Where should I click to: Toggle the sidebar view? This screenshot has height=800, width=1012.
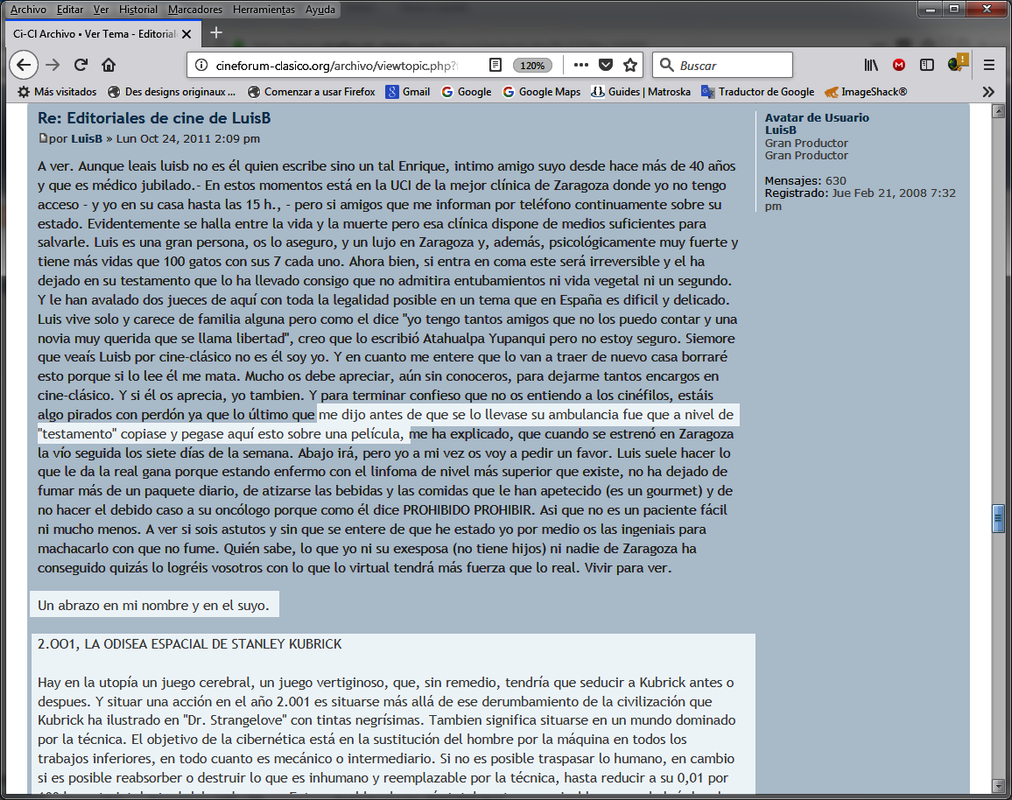pyautogui.click(x=927, y=65)
